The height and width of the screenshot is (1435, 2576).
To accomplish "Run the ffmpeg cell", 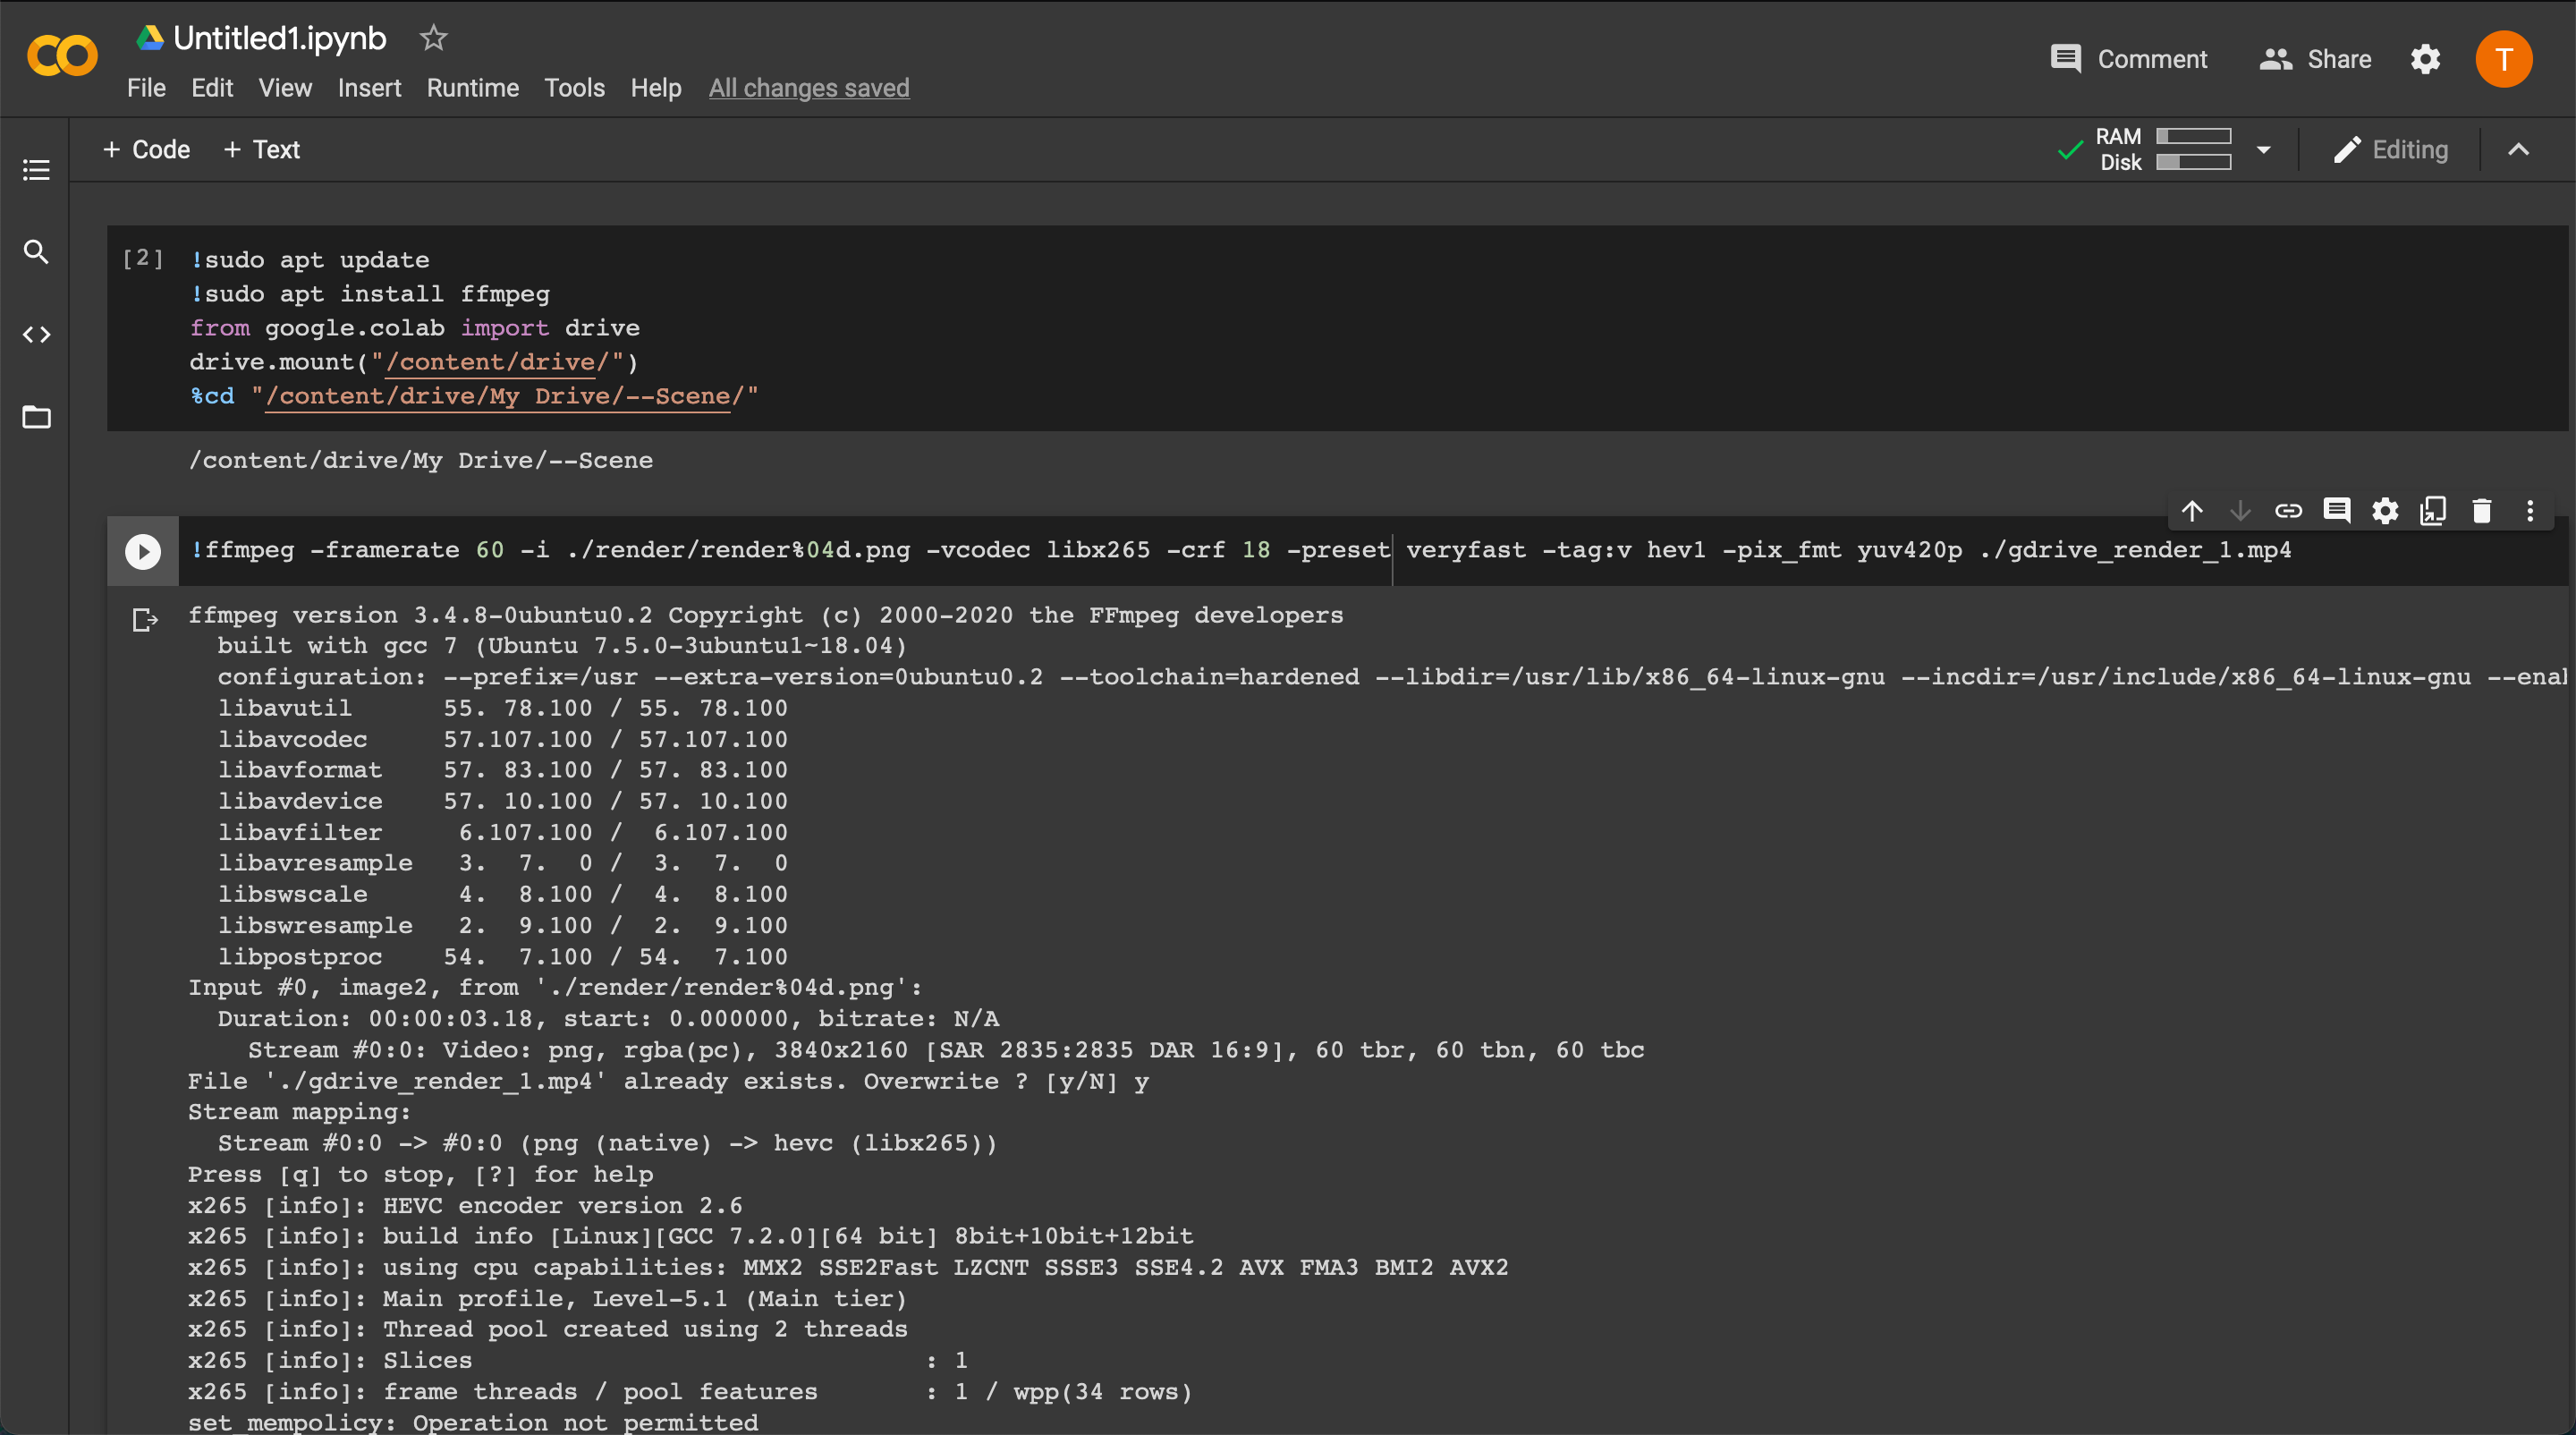I will [x=143, y=551].
